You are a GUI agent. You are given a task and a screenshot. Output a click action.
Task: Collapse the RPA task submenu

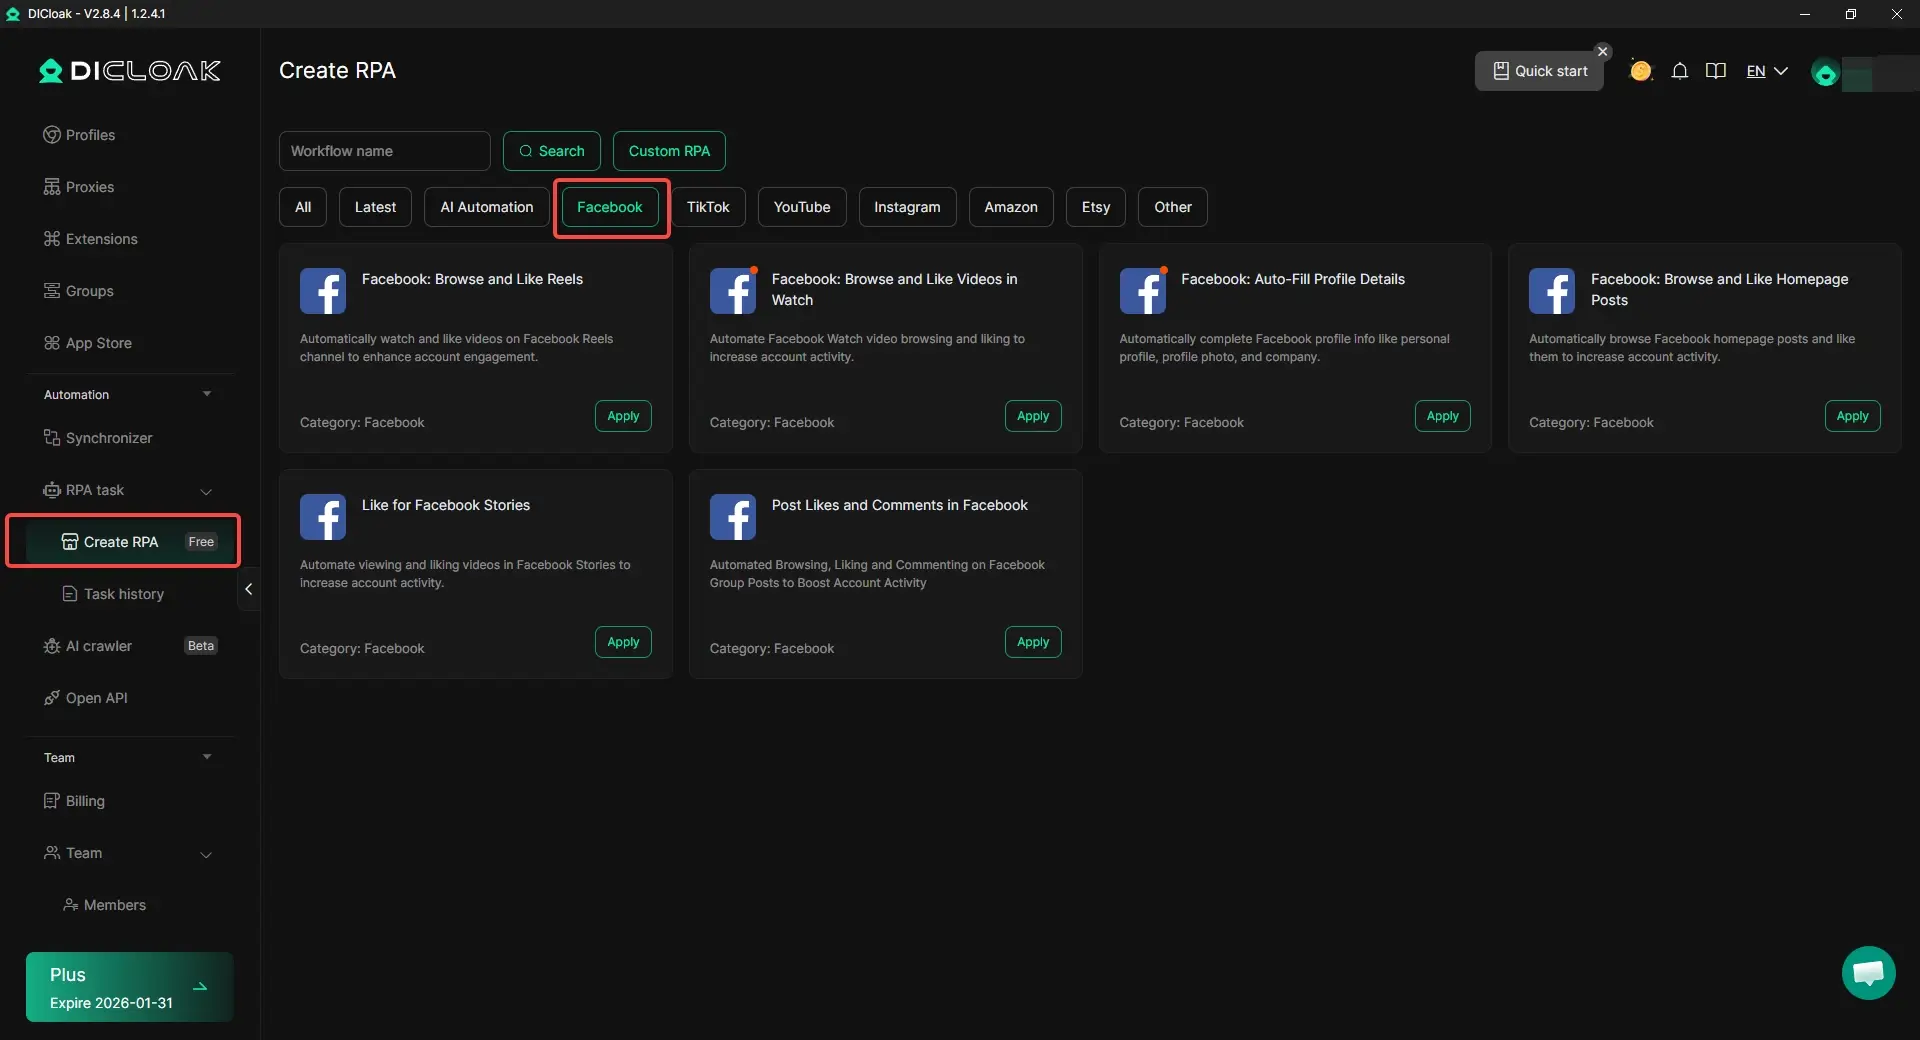click(x=206, y=491)
